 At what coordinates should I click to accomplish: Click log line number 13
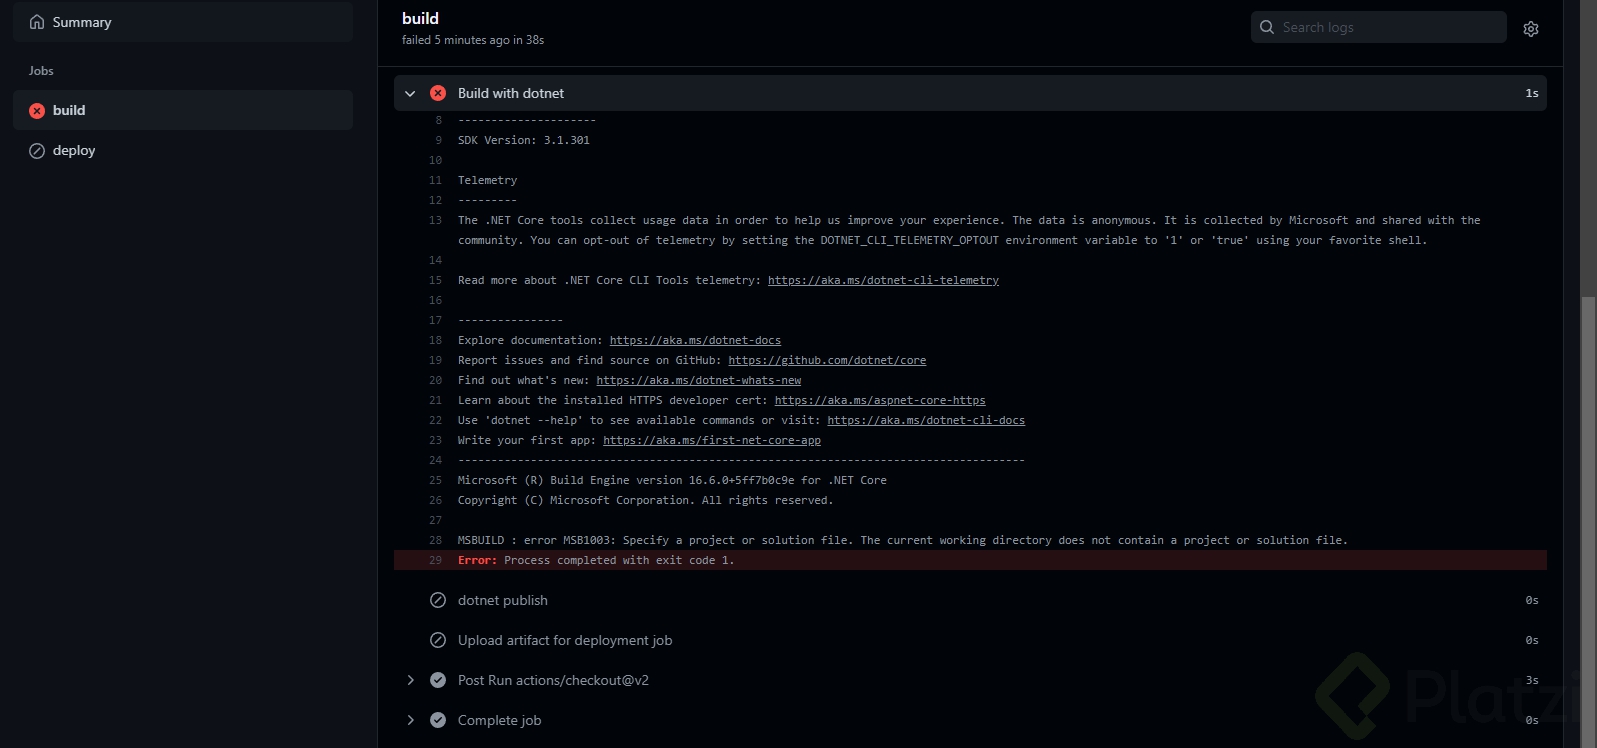[435, 220]
